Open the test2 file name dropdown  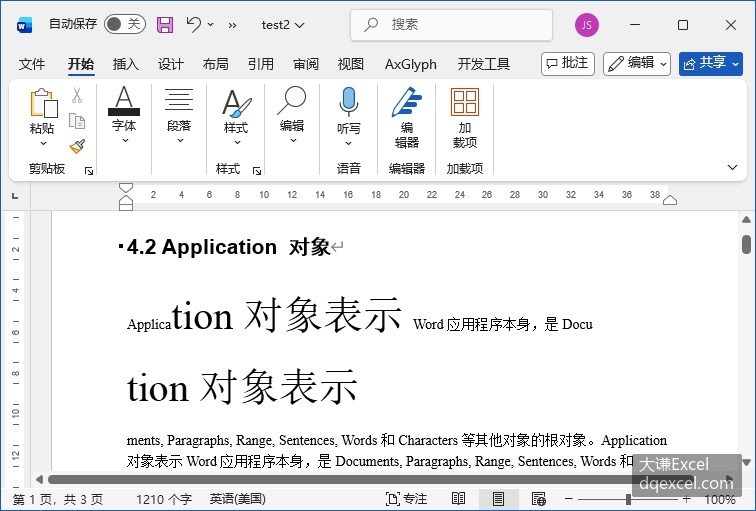pyautogui.click(x=283, y=25)
